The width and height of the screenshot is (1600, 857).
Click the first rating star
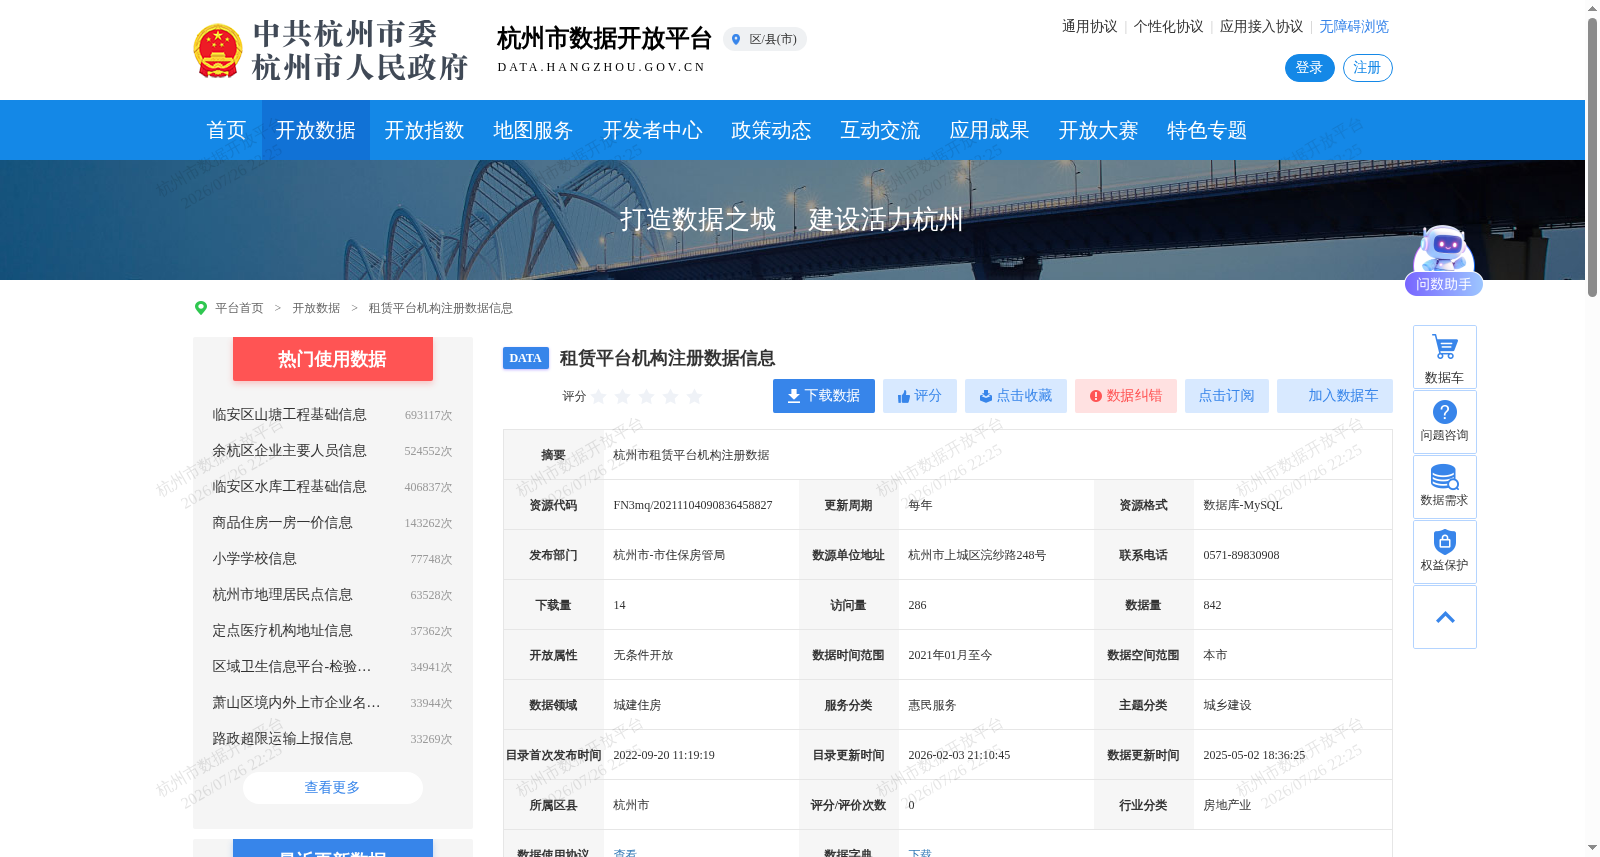[599, 397]
